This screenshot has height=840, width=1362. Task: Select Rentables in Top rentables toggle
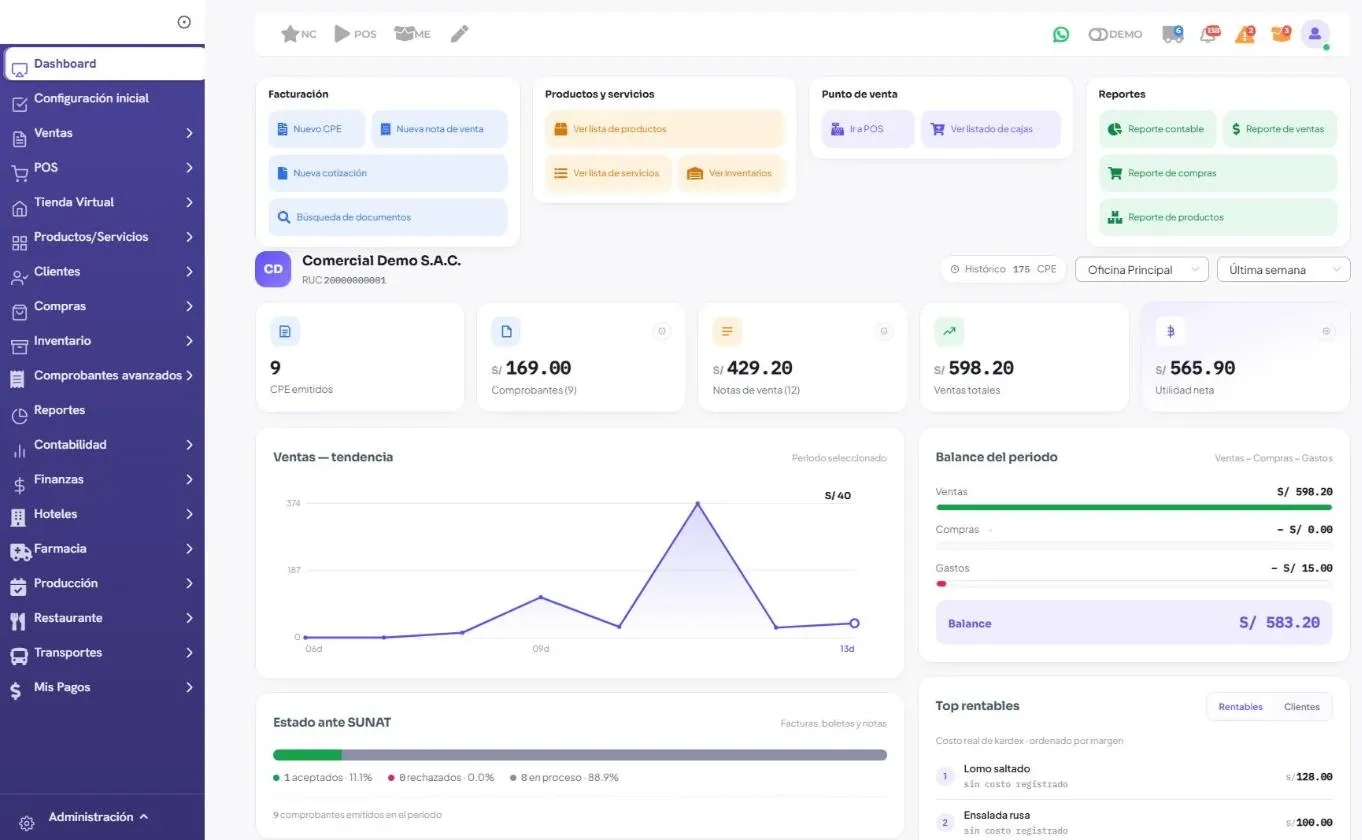(x=1240, y=707)
